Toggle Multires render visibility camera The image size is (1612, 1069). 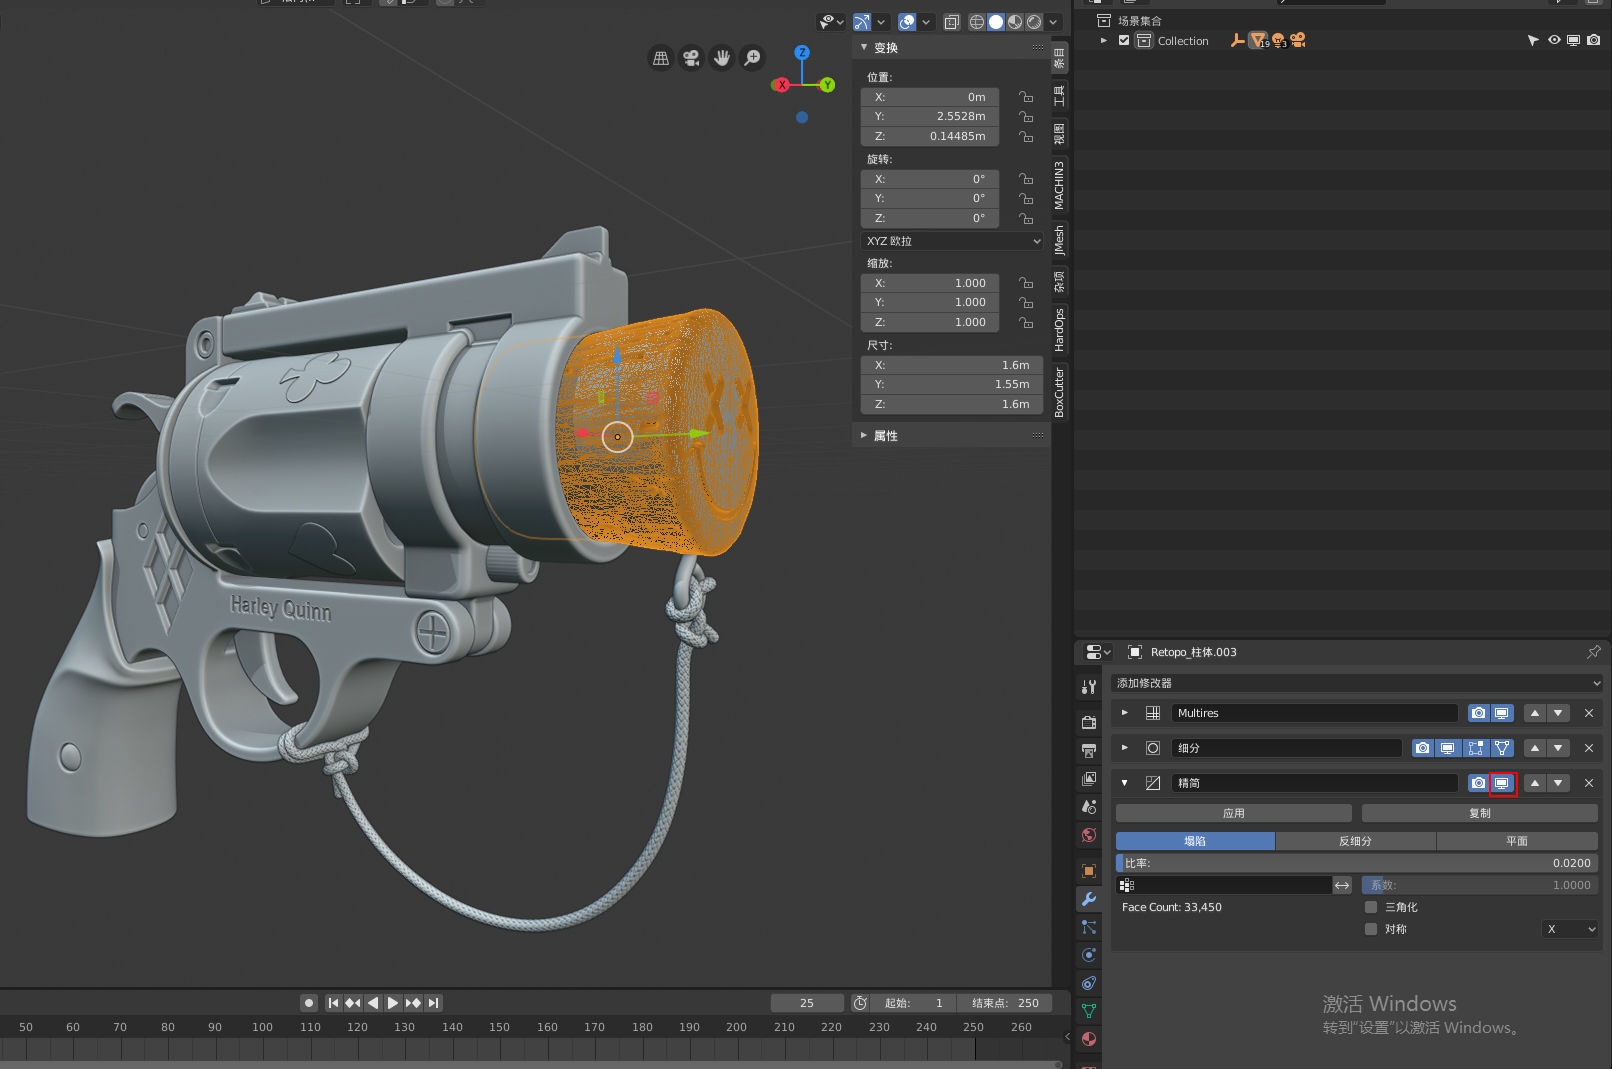click(x=1478, y=713)
